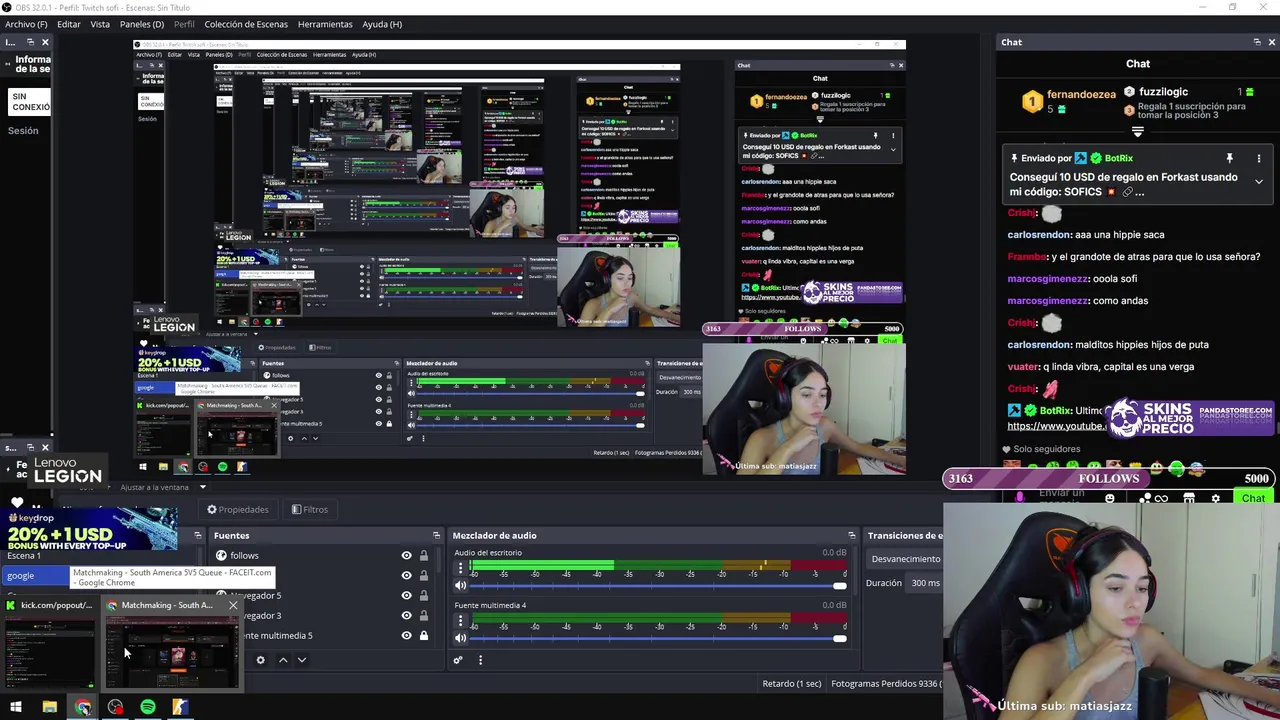This screenshot has width=1280, height=720.
Task: Open advanced audio properties gear icon
Action: [x=458, y=660]
